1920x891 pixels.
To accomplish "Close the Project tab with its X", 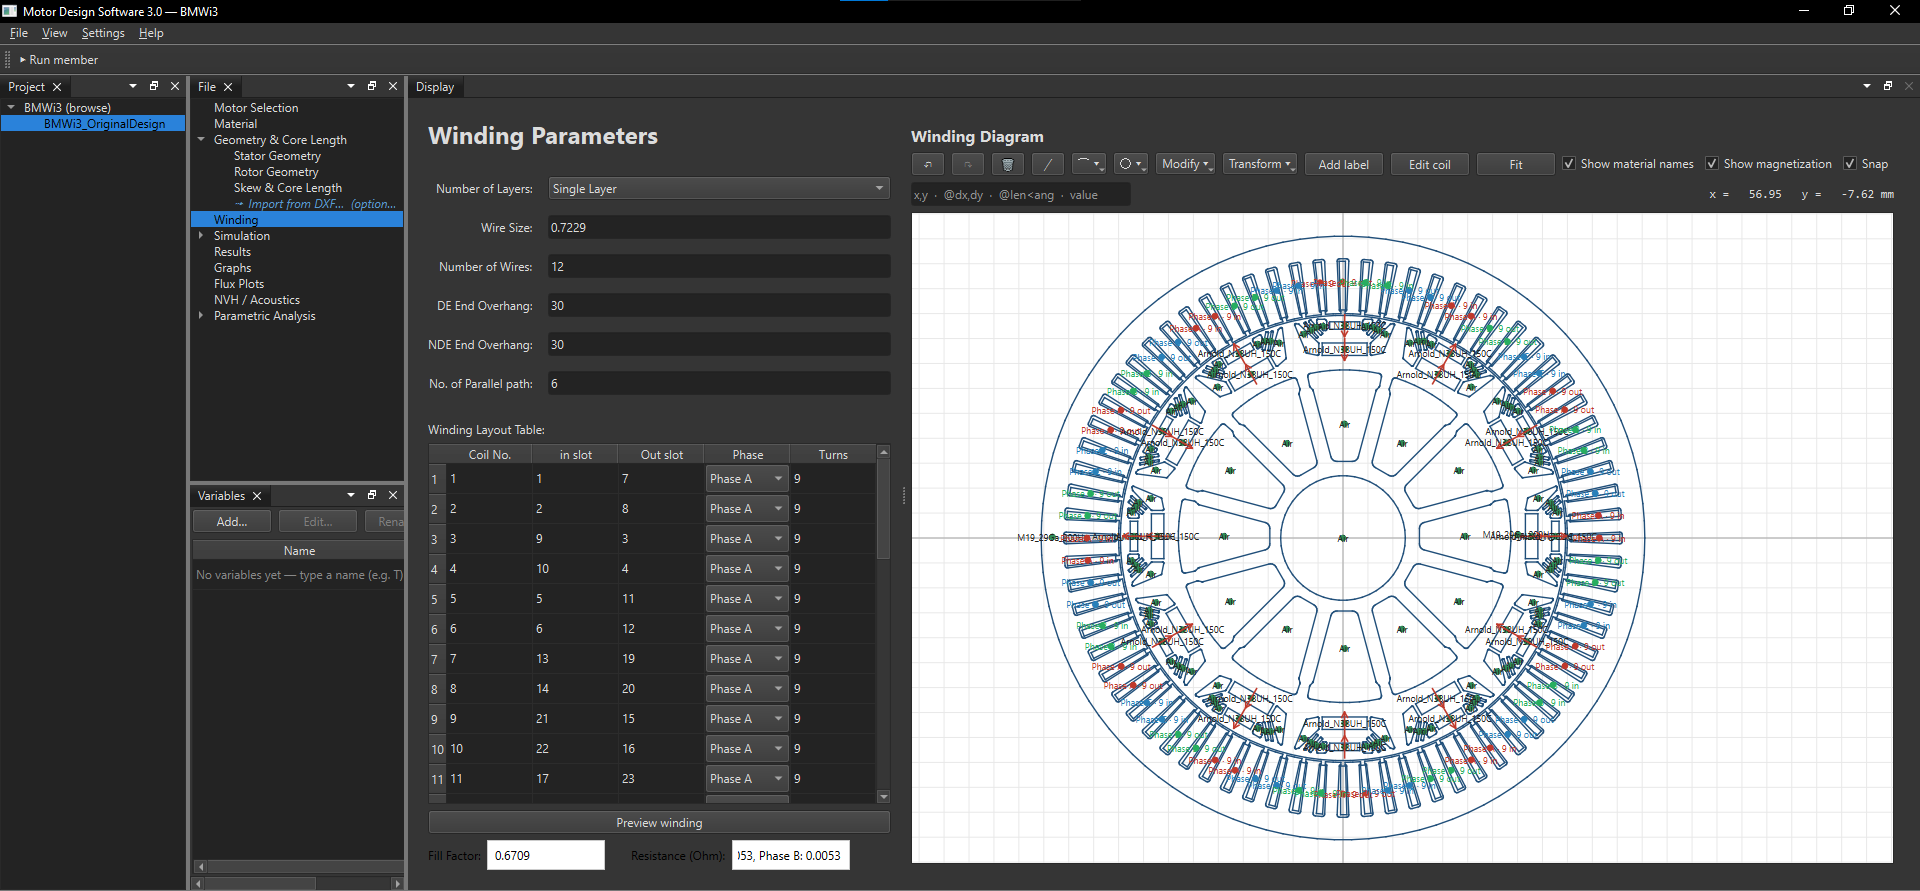I will tap(57, 87).
